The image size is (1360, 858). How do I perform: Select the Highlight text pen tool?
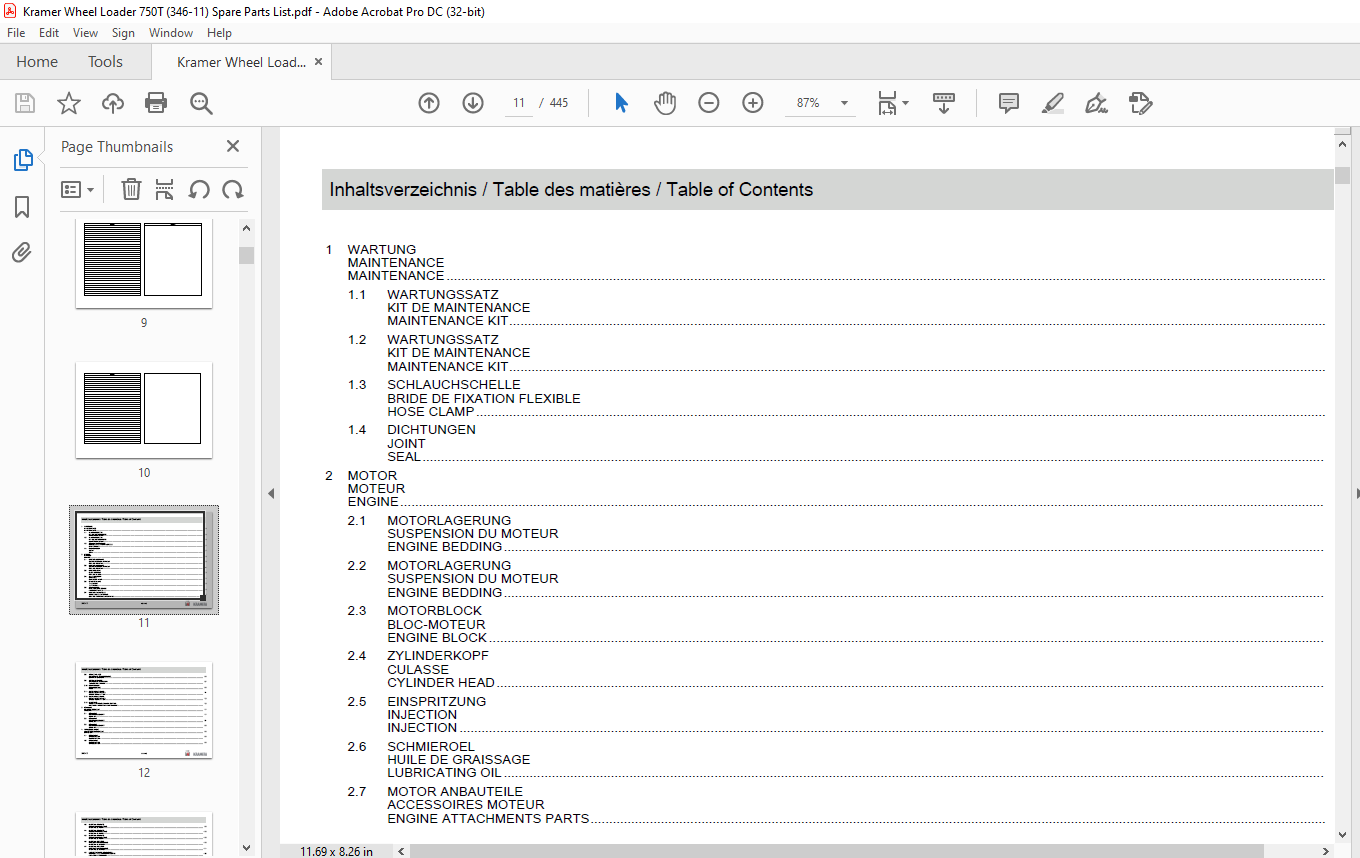(x=1052, y=103)
